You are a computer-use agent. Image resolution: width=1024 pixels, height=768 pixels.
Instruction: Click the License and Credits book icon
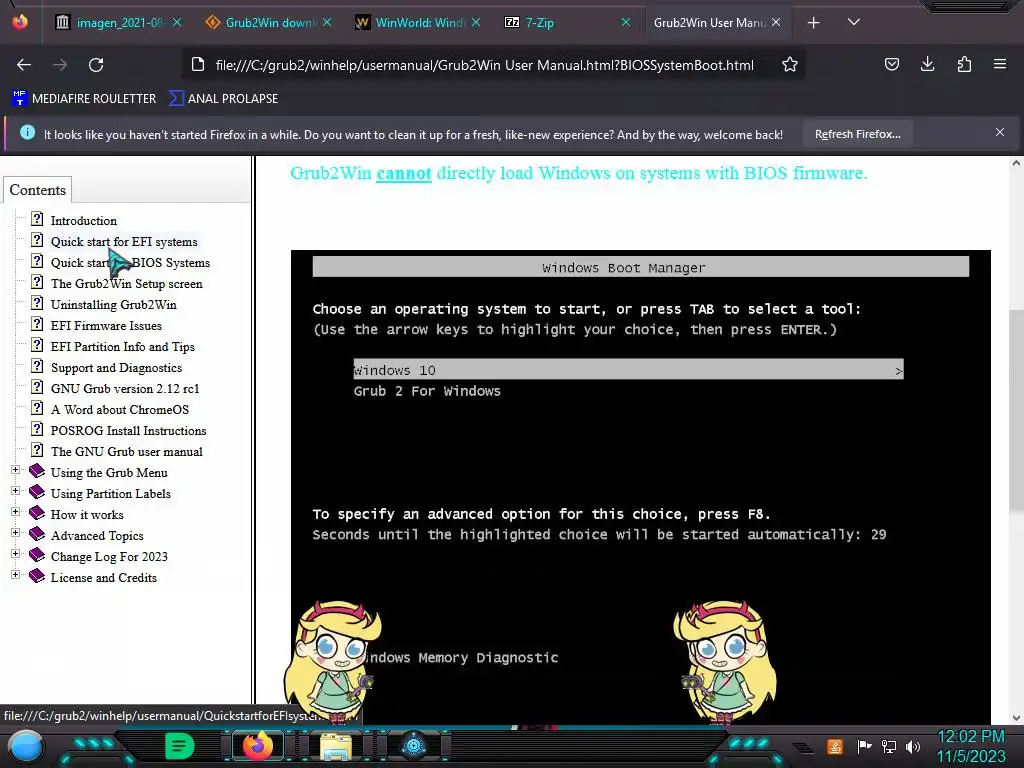pyautogui.click(x=37, y=576)
